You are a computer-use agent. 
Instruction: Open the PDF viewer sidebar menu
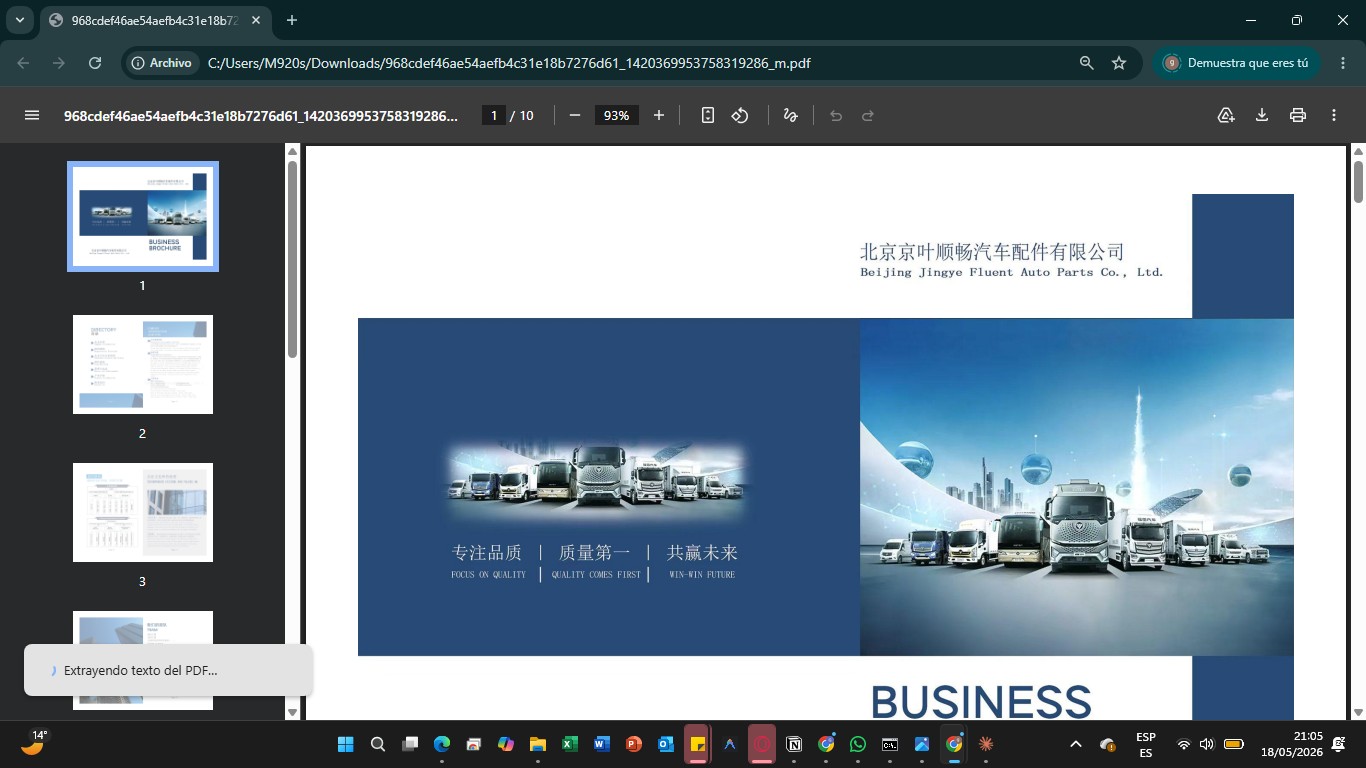(32, 115)
